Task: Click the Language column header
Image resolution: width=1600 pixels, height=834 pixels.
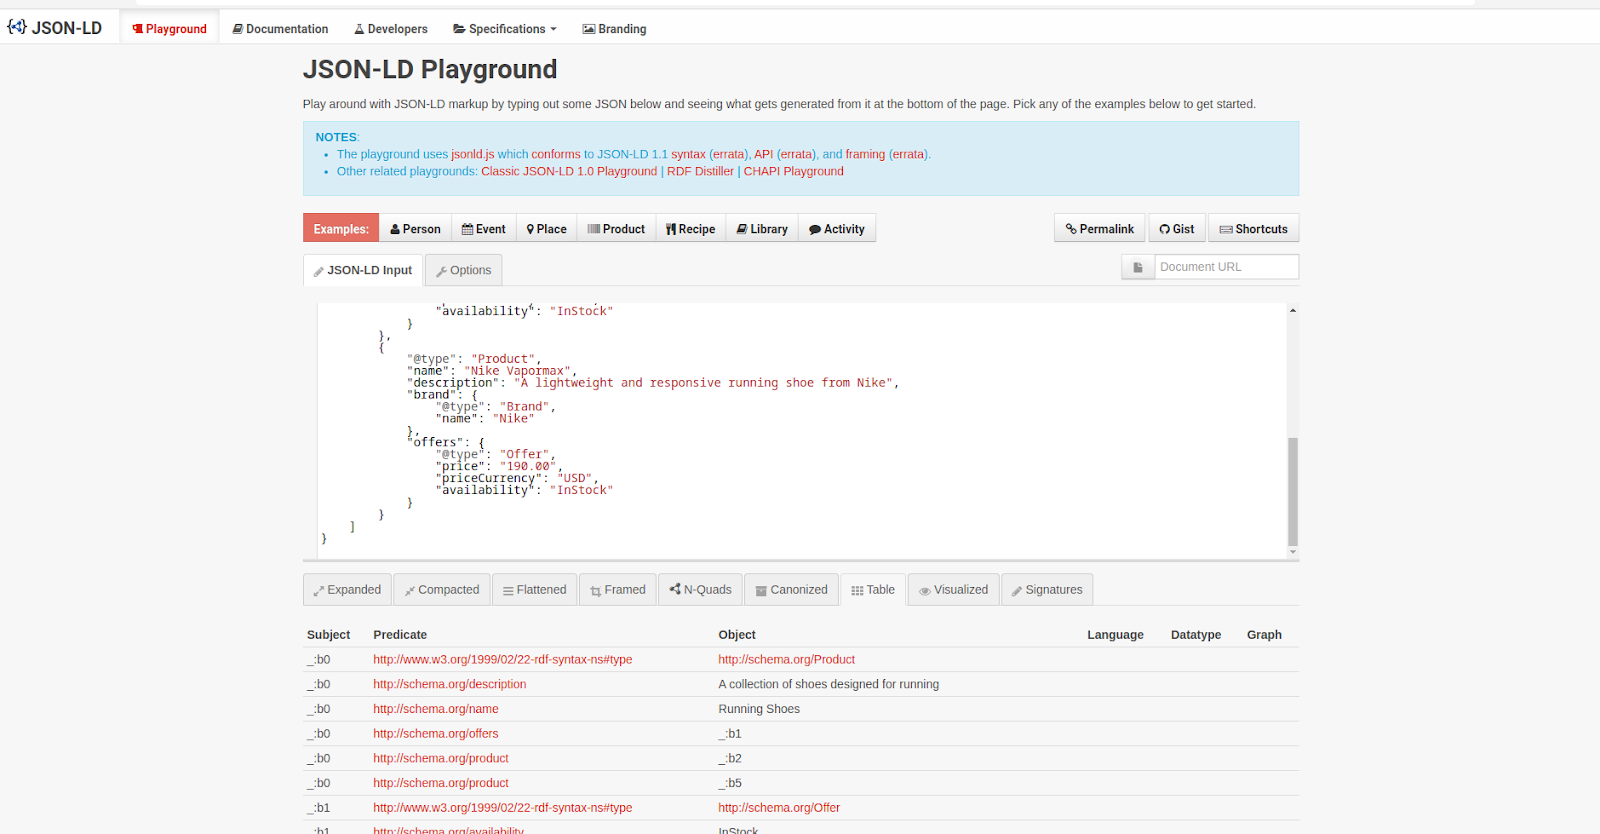Action: 1115,635
